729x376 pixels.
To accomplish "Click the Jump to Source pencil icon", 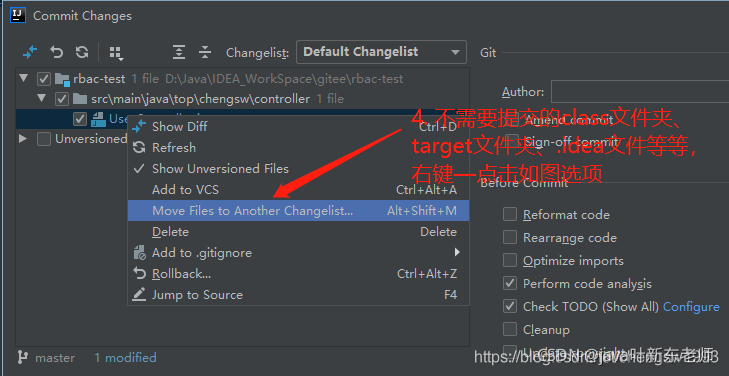I will click(x=139, y=295).
